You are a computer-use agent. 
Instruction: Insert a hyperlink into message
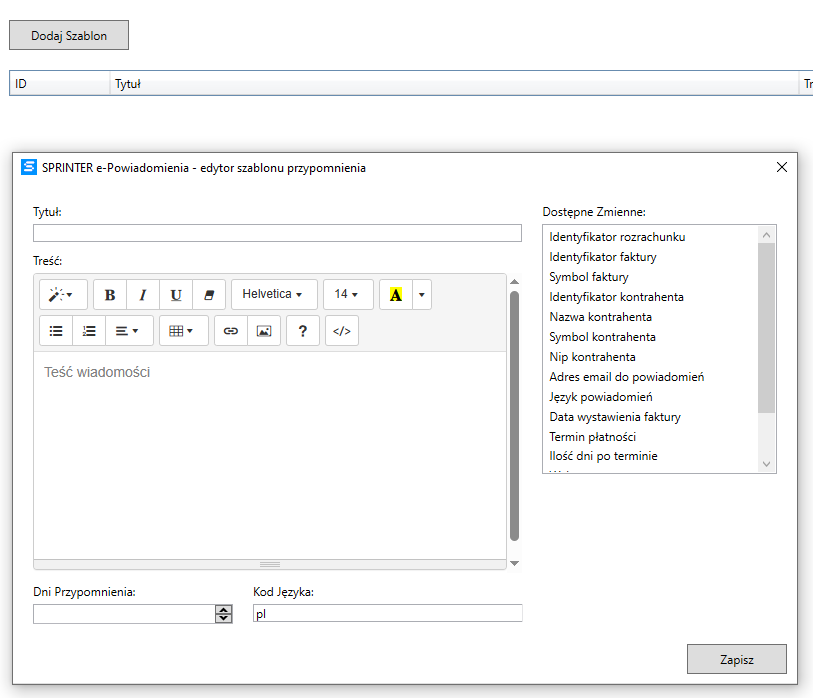(231, 331)
